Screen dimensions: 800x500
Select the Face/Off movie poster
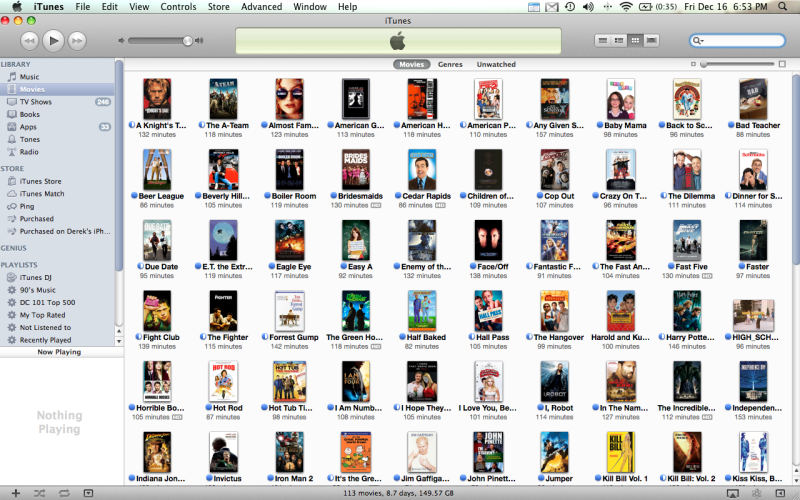[488, 241]
